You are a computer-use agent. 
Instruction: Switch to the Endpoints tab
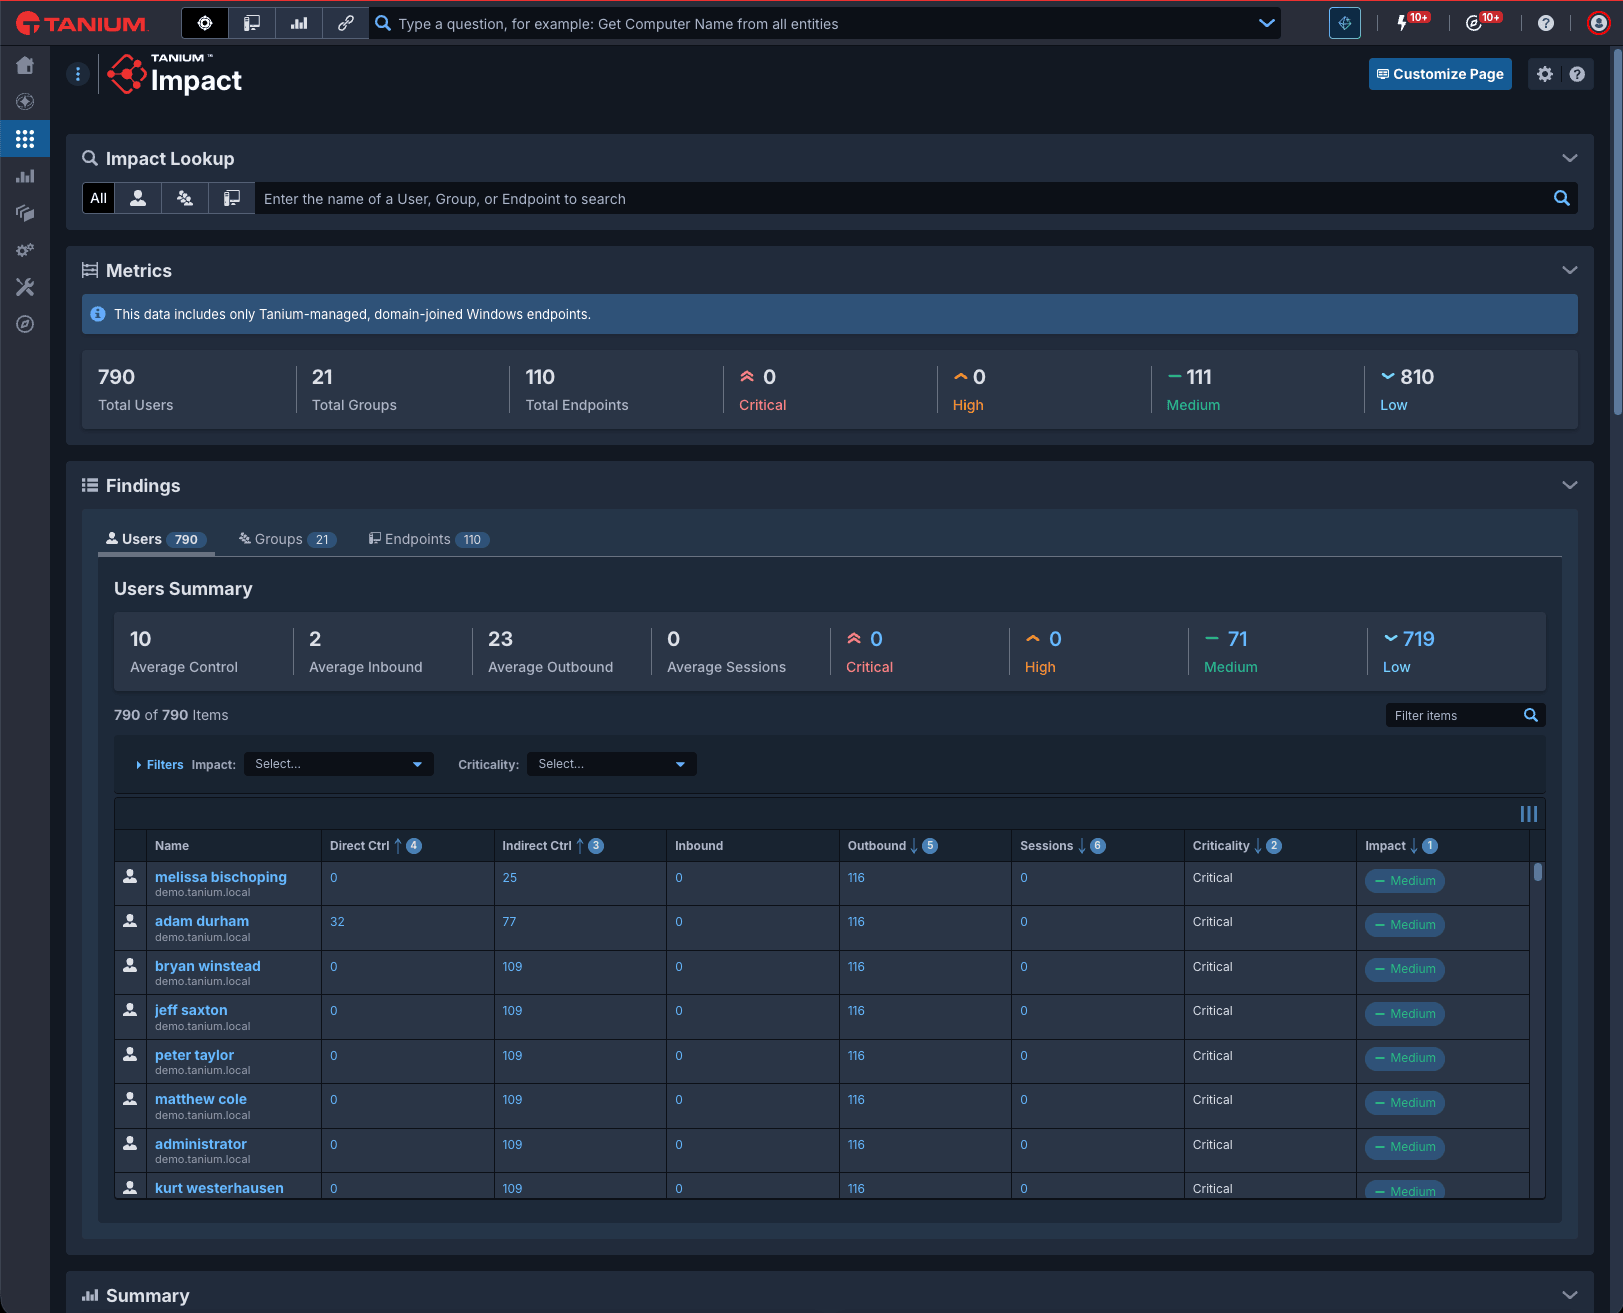[429, 539]
